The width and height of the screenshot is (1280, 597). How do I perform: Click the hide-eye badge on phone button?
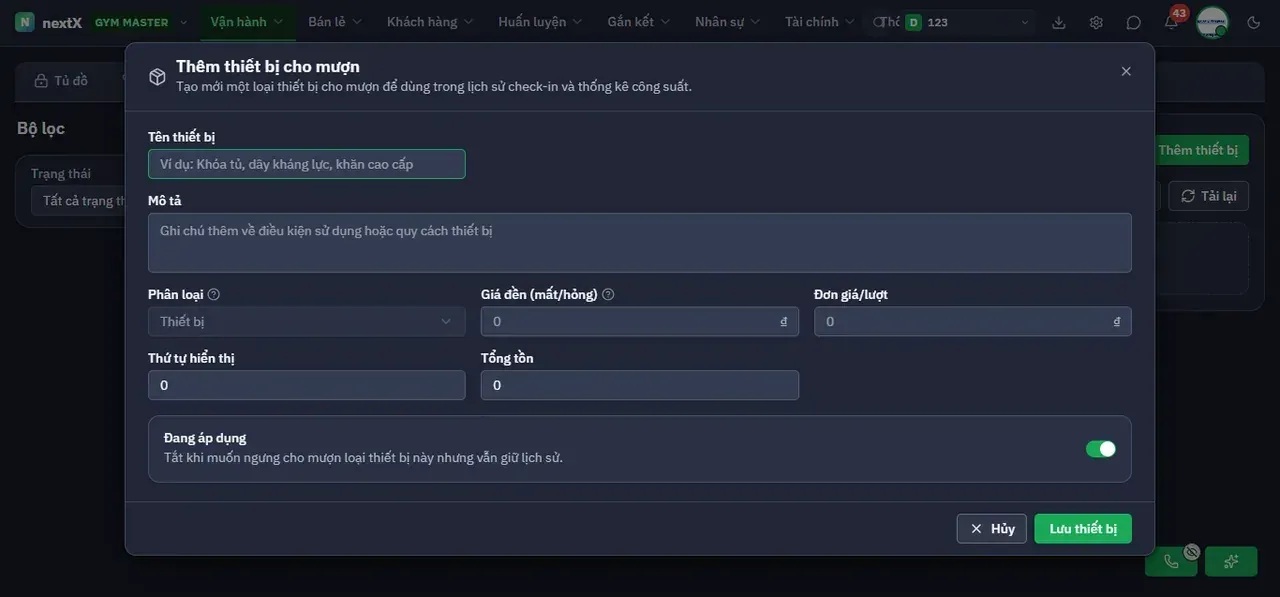pyautogui.click(x=1191, y=551)
